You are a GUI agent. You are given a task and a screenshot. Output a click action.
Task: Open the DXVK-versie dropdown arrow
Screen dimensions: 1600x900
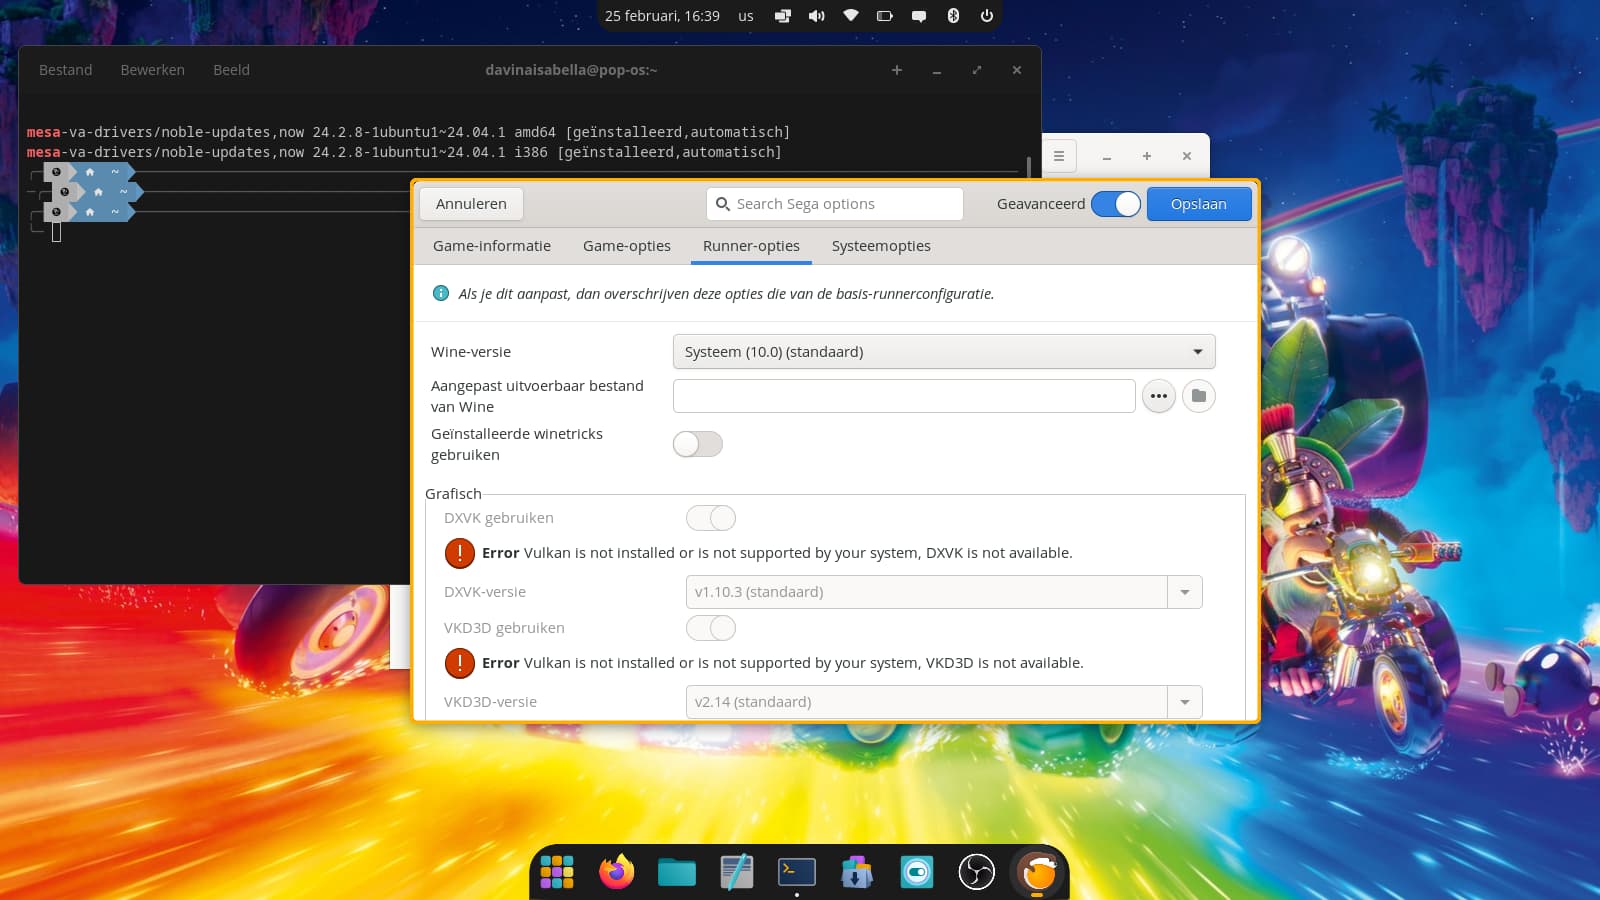tap(1185, 592)
